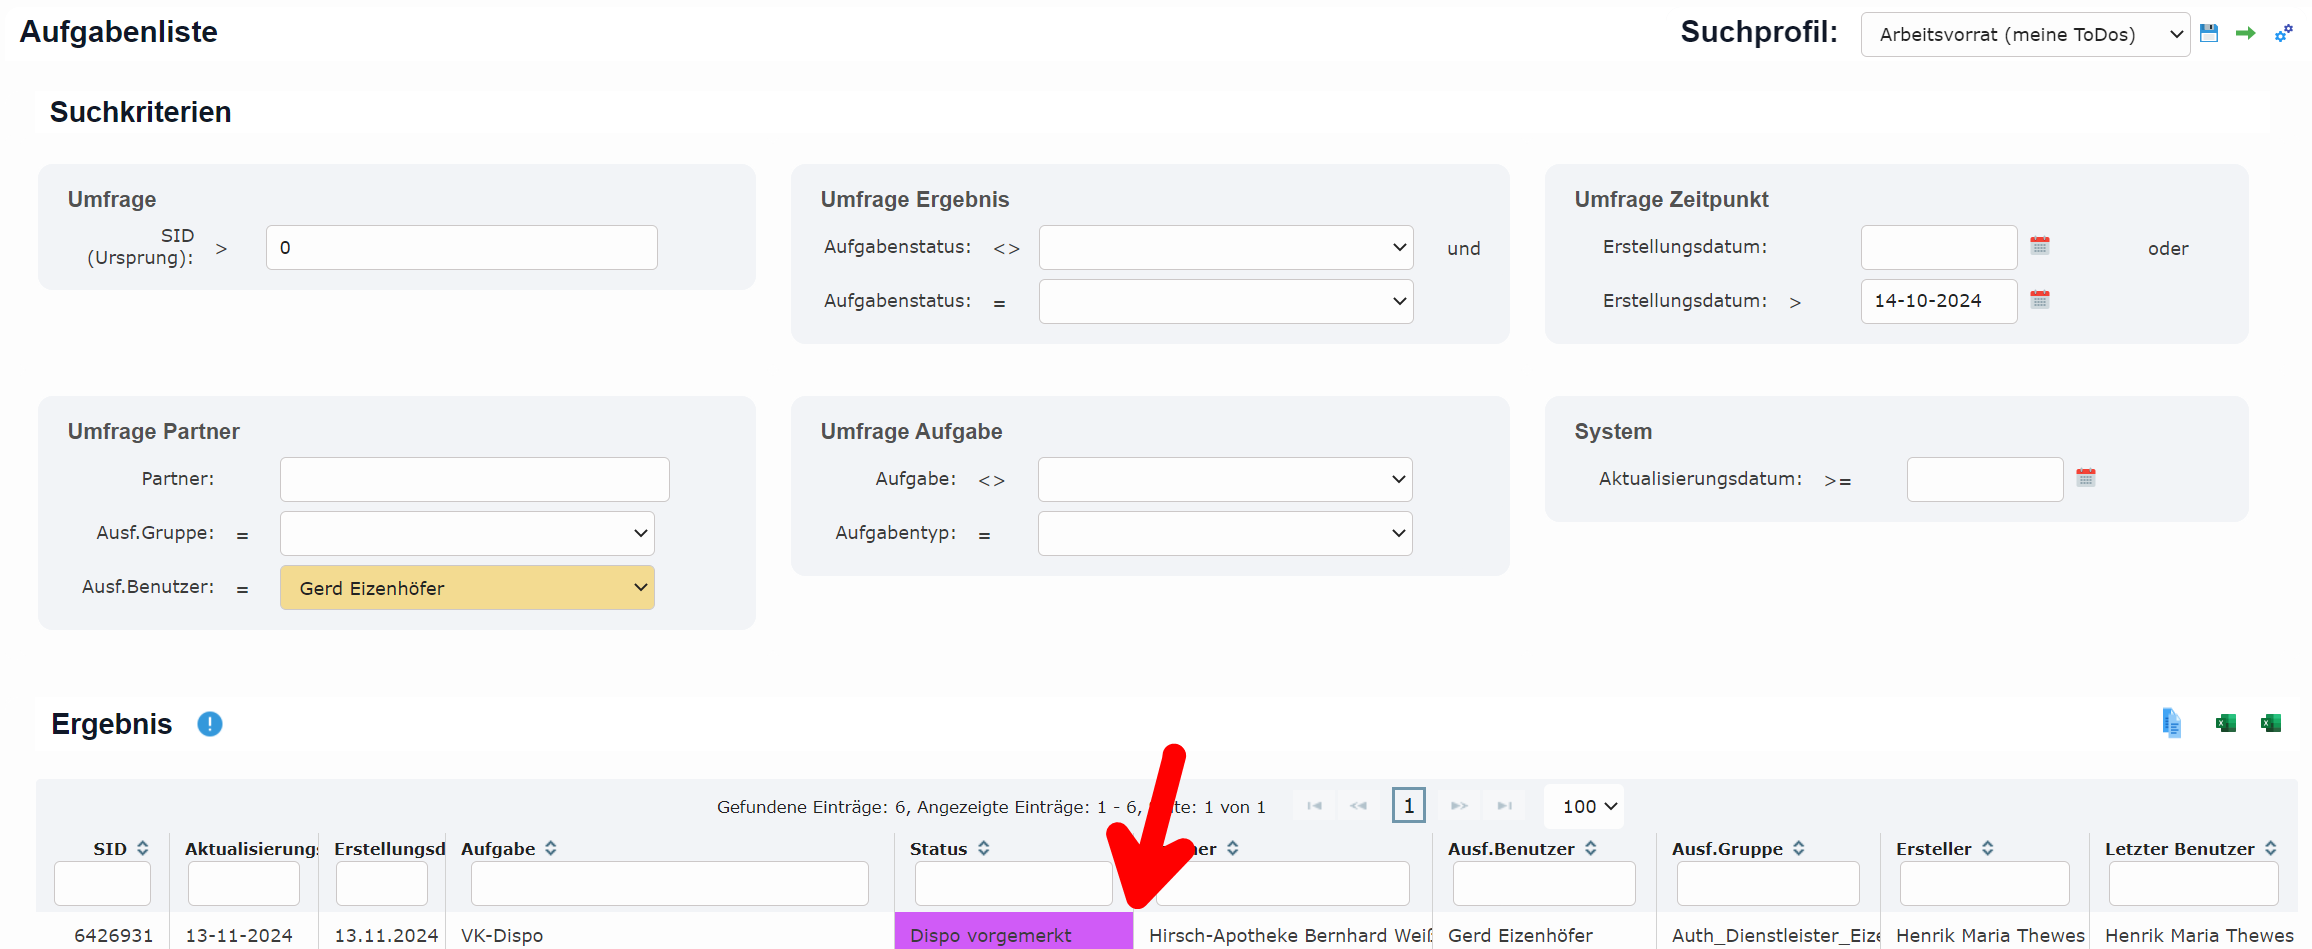This screenshot has width=2312, height=949.
Task: Click the rightmost Excel export icon
Action: pos(2271,723)
